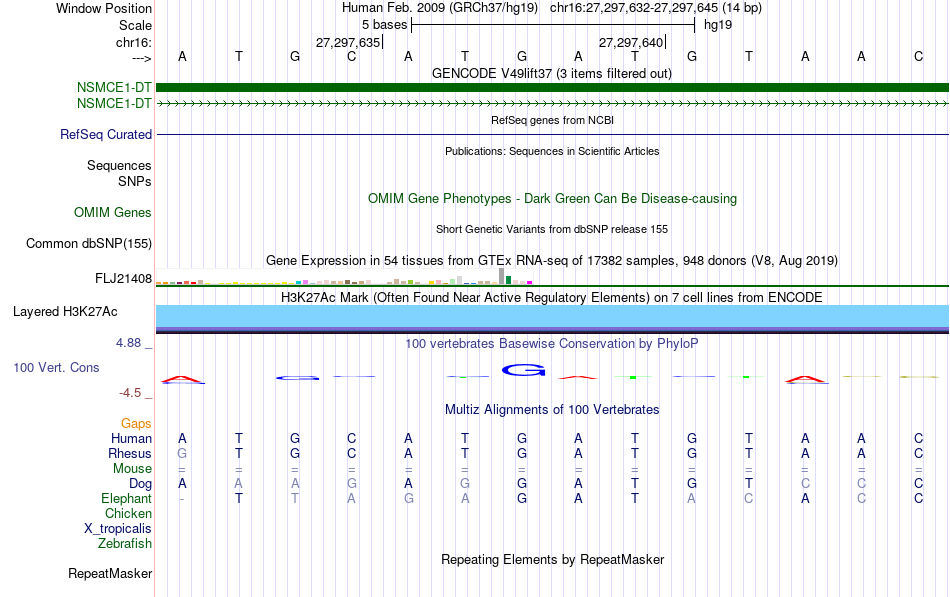
Task: Click the -4.5 PhyloP lower axis value
Action: click(130, 393)
